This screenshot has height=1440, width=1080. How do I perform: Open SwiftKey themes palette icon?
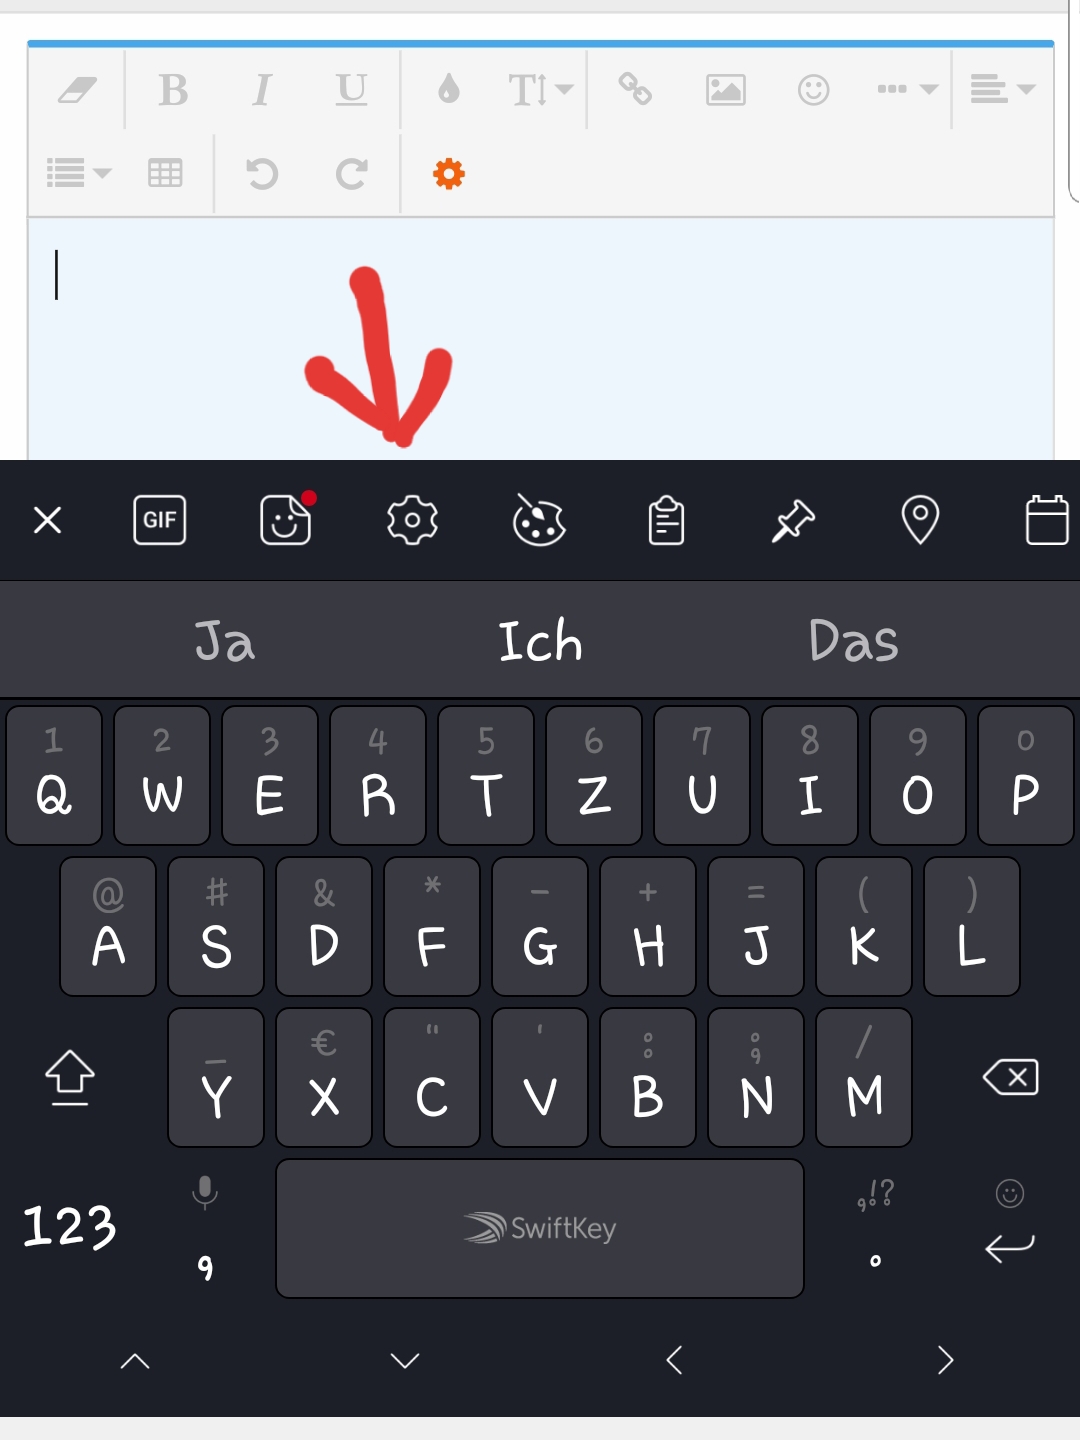pyautogui.click(x=539, y=520)
